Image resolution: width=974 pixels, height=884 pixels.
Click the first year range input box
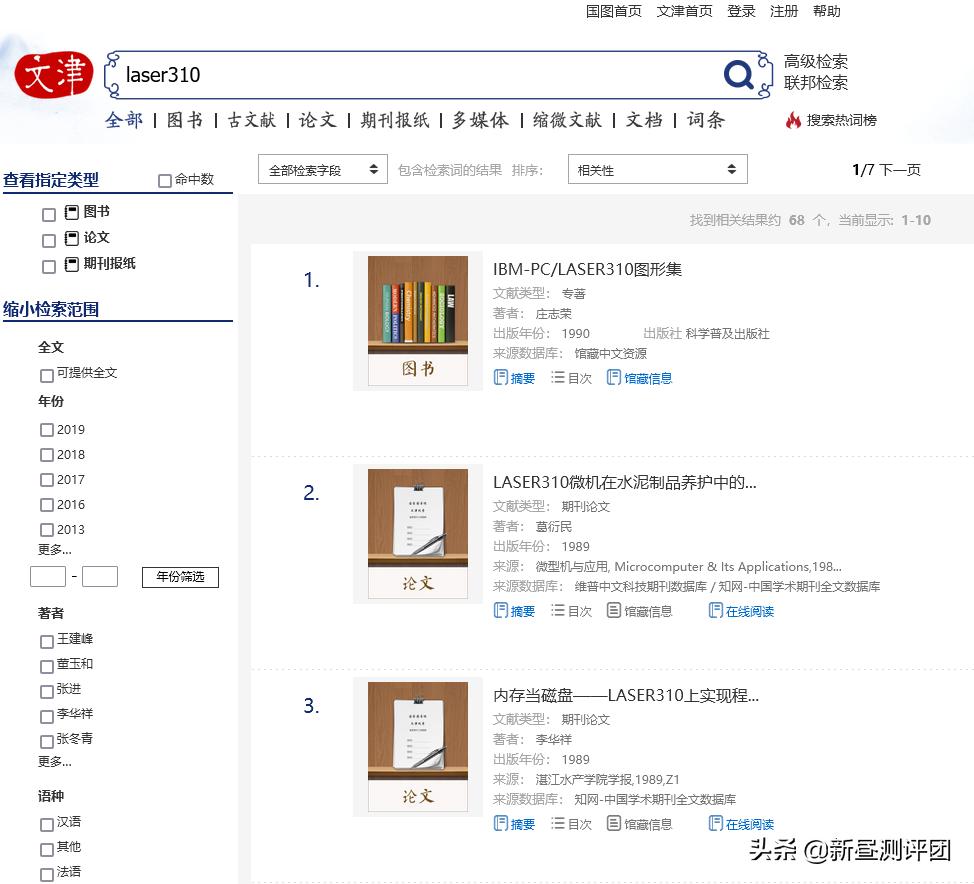[47, 577]
